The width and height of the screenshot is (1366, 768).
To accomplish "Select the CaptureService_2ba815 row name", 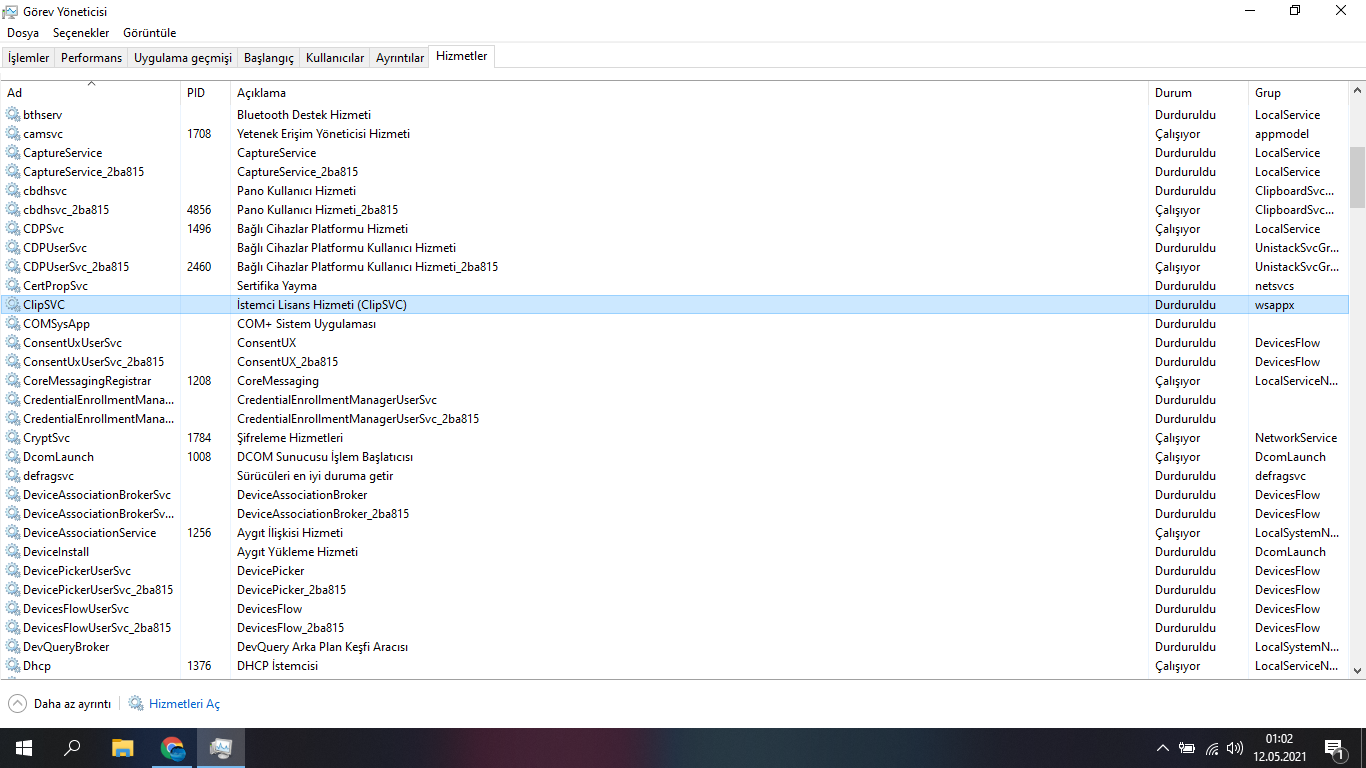I will pyautogui.click(x=83, y=172).
